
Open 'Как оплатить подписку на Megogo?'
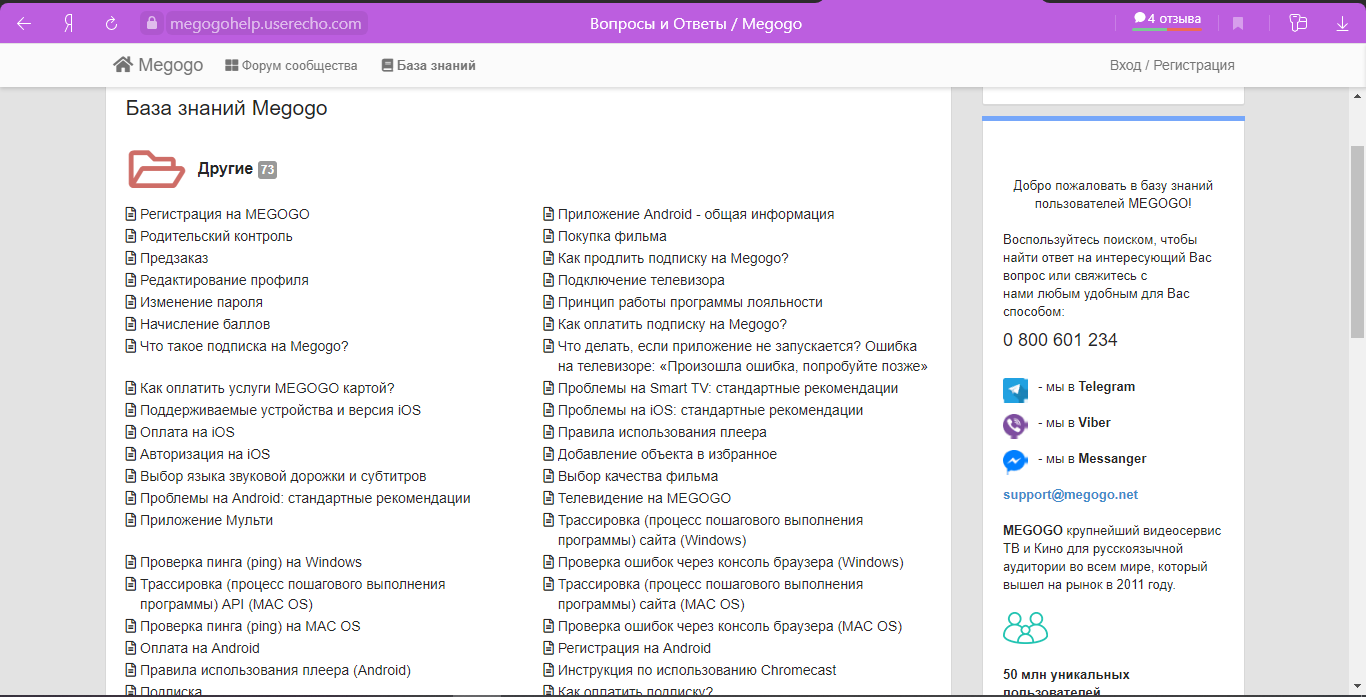(672, 324)
